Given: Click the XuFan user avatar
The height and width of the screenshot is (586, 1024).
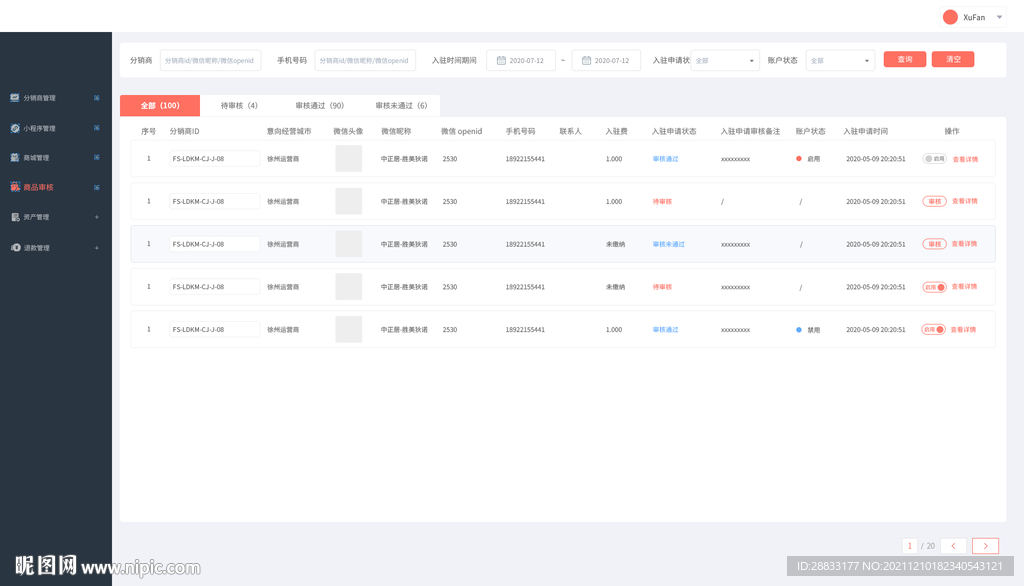Looking at the screenshot, I should tap(950, 17).
